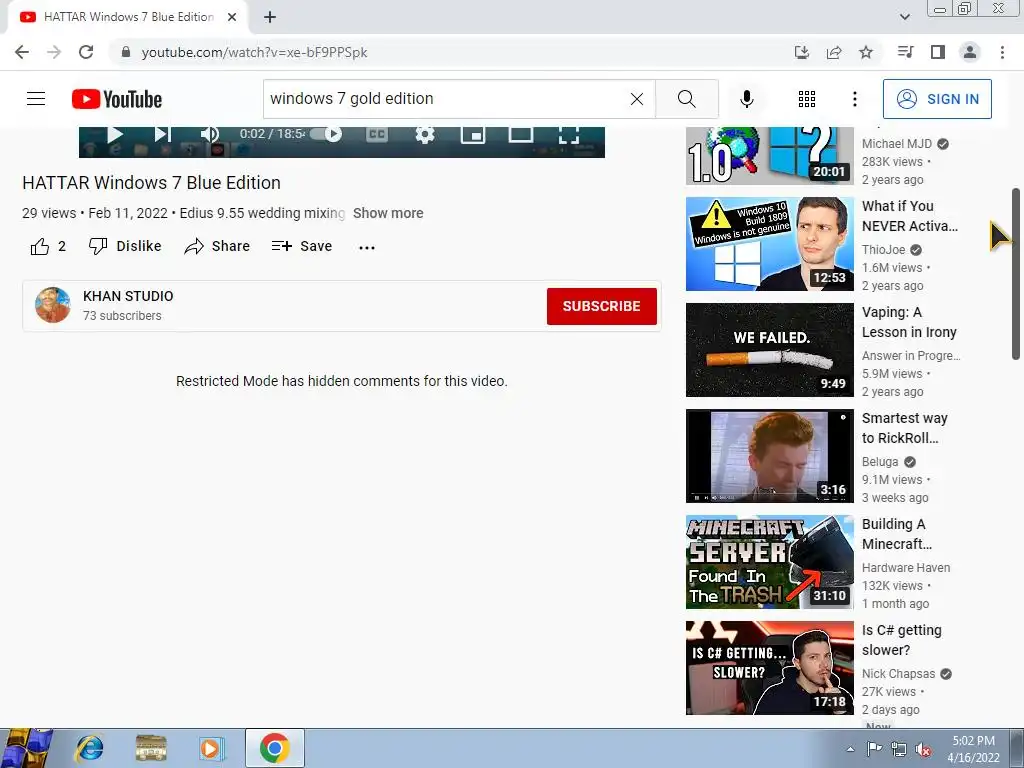Activate miniplayer icon in player
This screenshot has height=768, width=1024.
click(473, 135)
